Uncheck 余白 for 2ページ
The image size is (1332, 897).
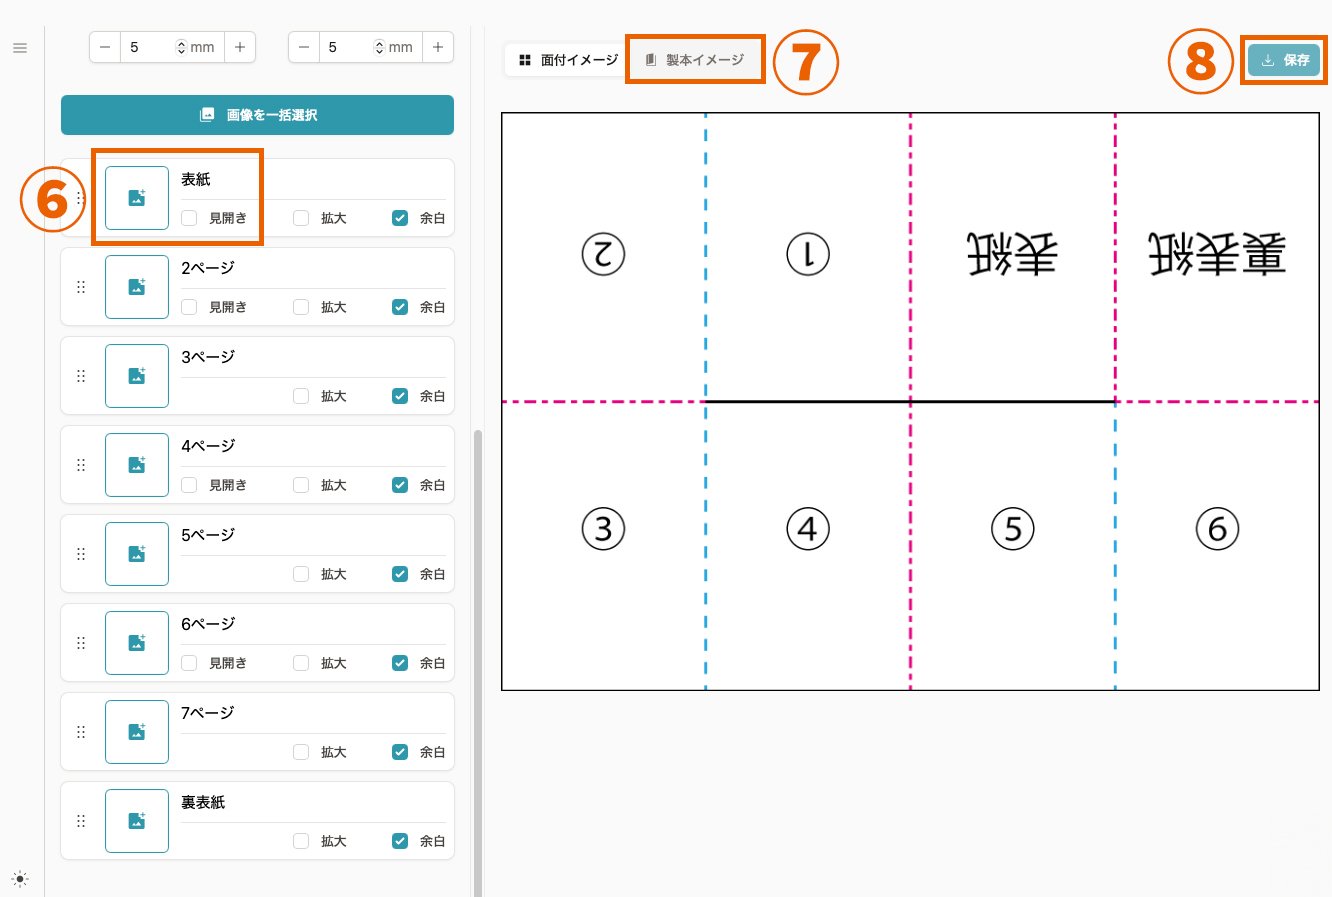(400, 307)
